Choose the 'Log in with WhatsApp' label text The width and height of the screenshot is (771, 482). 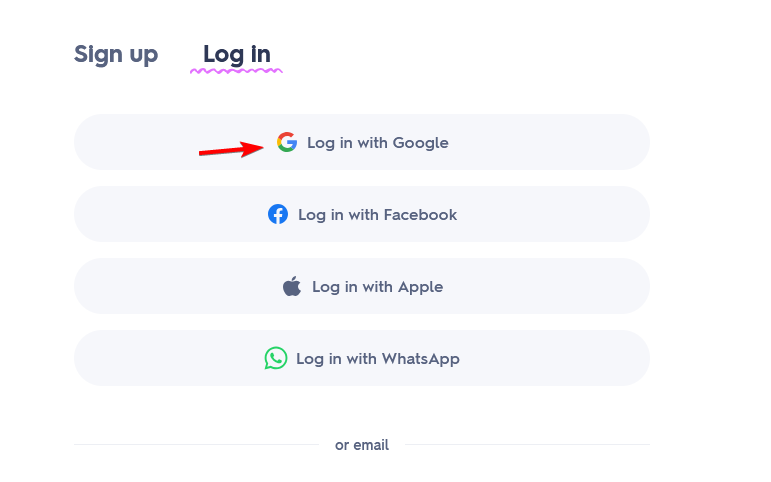click(378, 359)
